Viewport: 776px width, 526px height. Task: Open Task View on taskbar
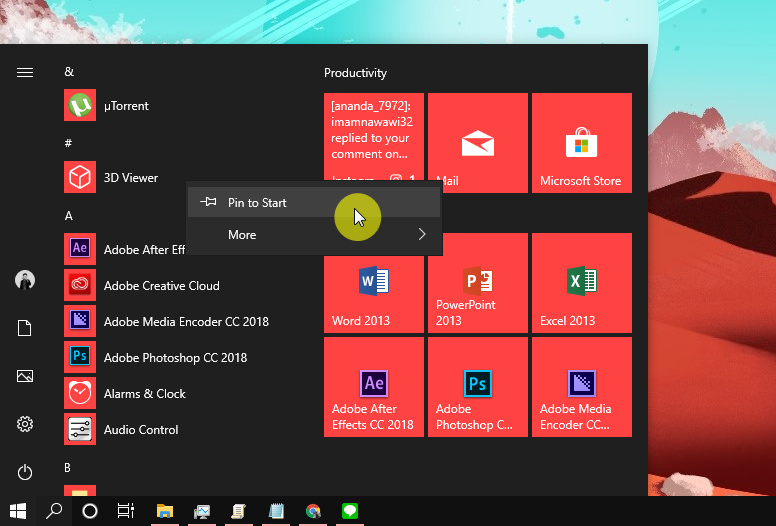(x=126, y=511)
